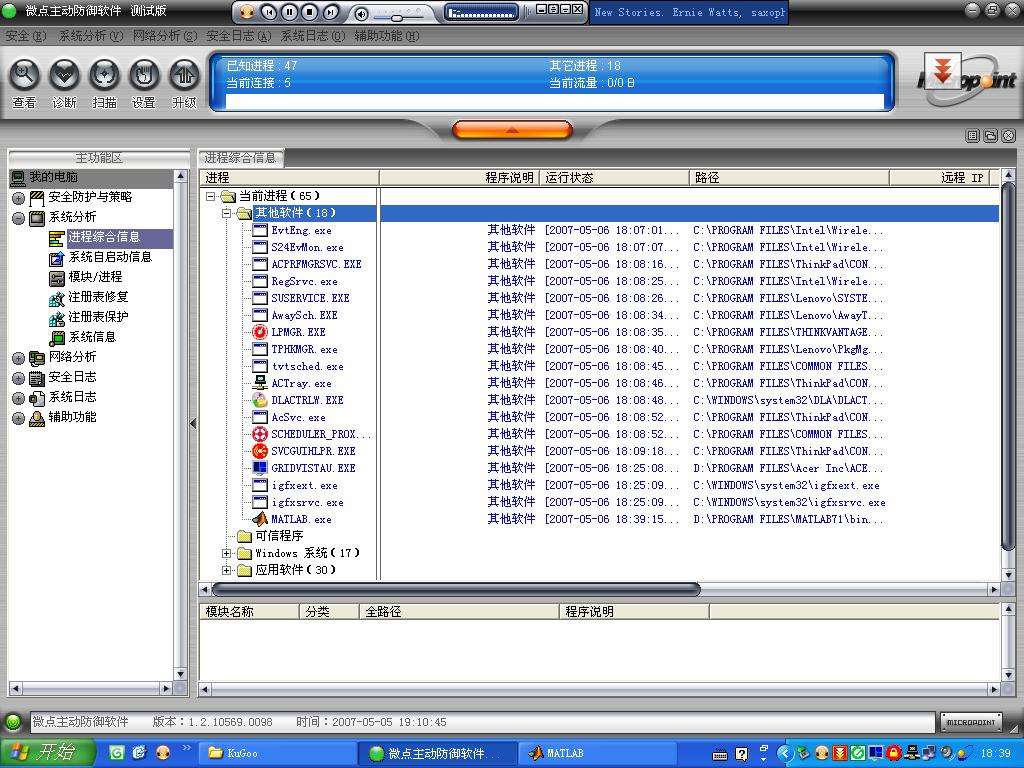1024x768 pixels.
Task: Expand the 辅助功能 sidebar node
Action: point(18,418)
